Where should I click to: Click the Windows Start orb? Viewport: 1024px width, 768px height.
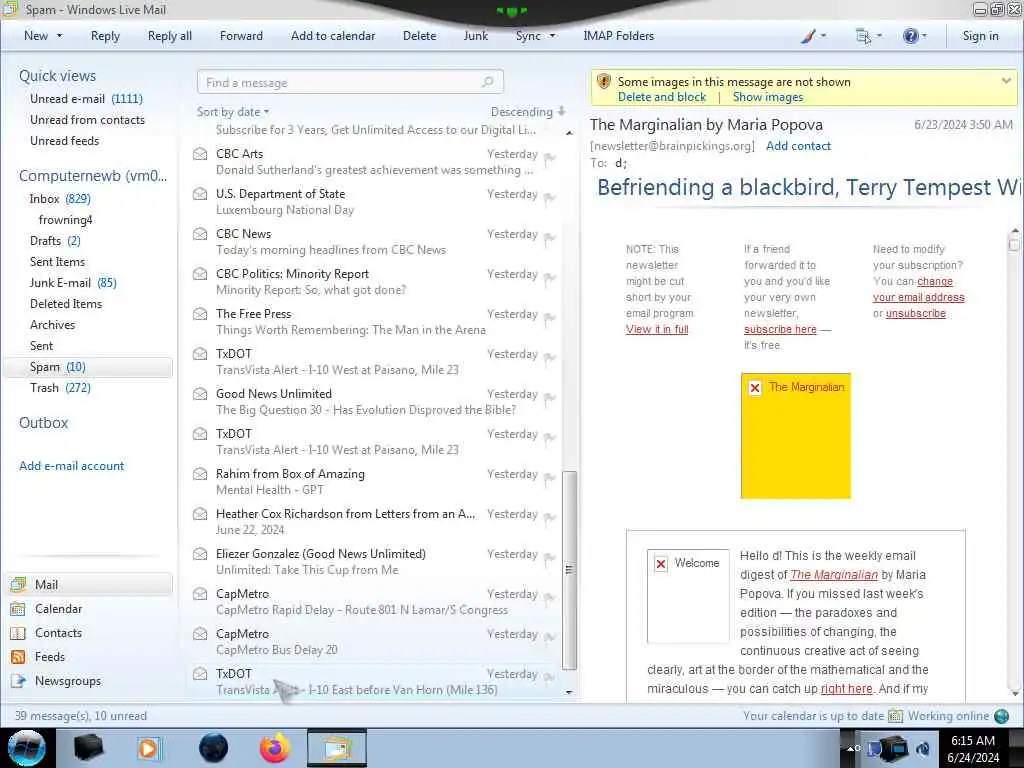pyautogui.click(x=27, y=748)
